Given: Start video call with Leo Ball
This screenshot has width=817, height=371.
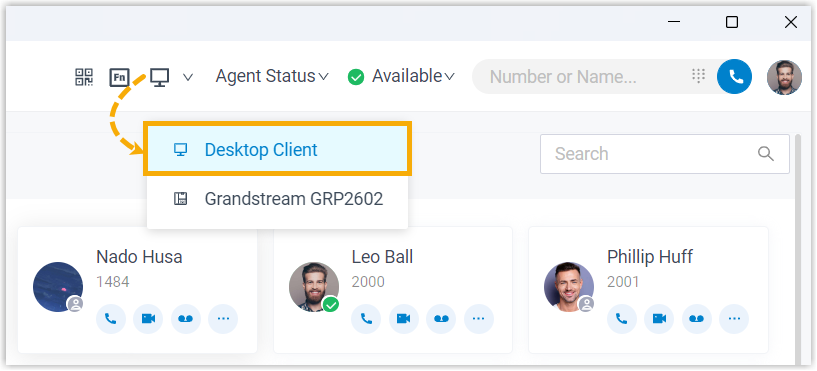Looking at the screenshot, I should click(x=403, y=318).
